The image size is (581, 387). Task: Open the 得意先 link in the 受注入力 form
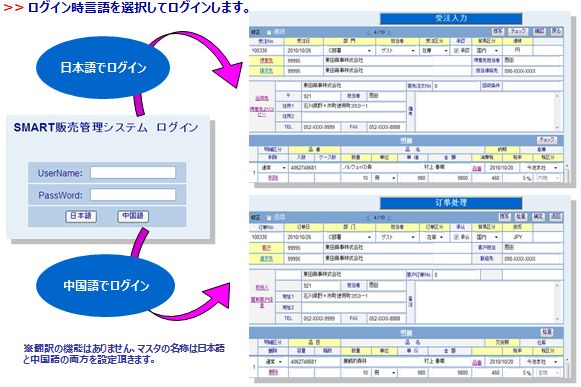tap(266, 60)
